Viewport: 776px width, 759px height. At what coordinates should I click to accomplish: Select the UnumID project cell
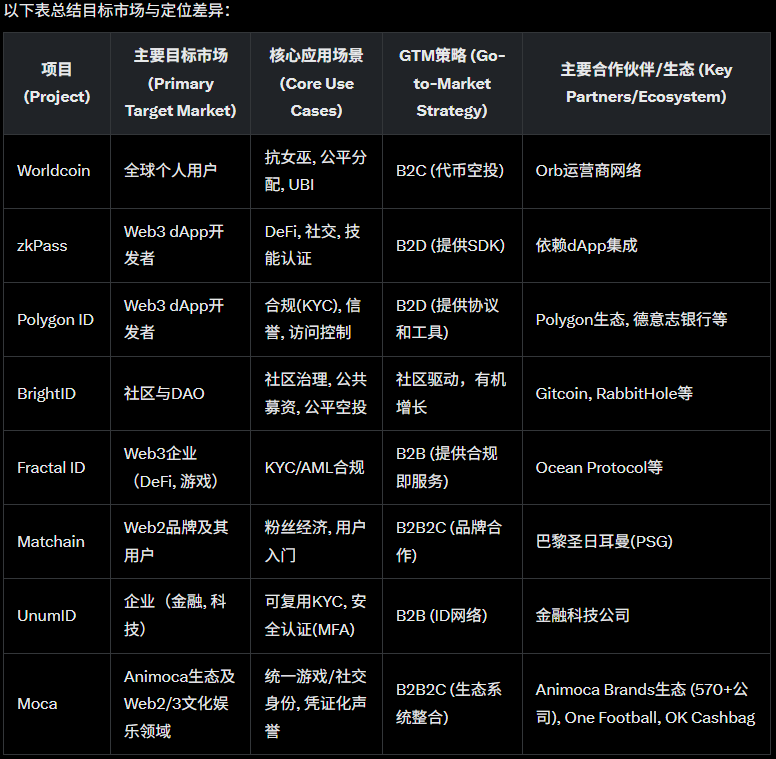tap(57, 616)
